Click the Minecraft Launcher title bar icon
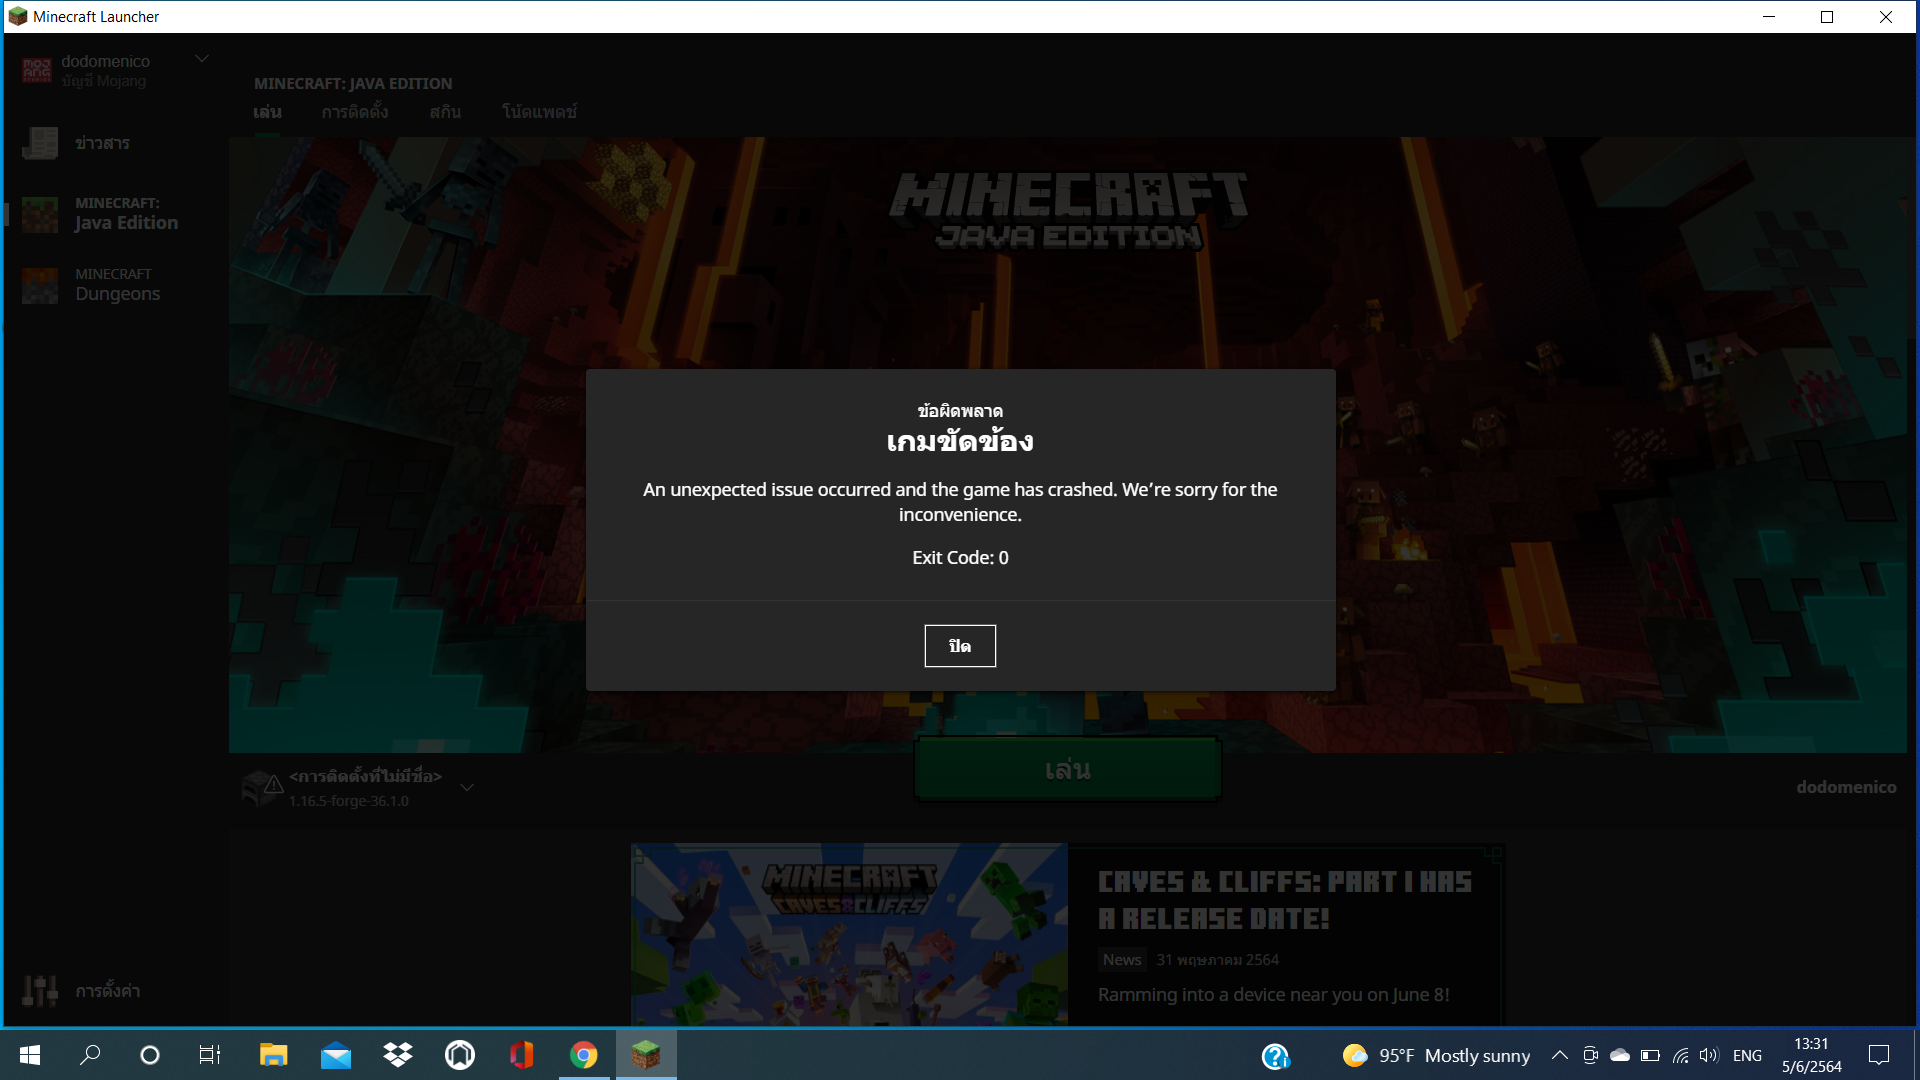The width and height of the screenshot is (1920, 1080). [17, 16]
